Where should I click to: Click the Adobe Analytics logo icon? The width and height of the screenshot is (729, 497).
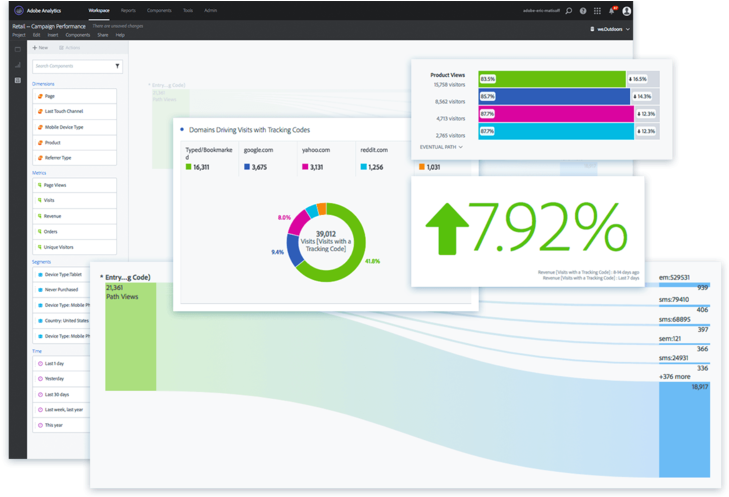19,10
